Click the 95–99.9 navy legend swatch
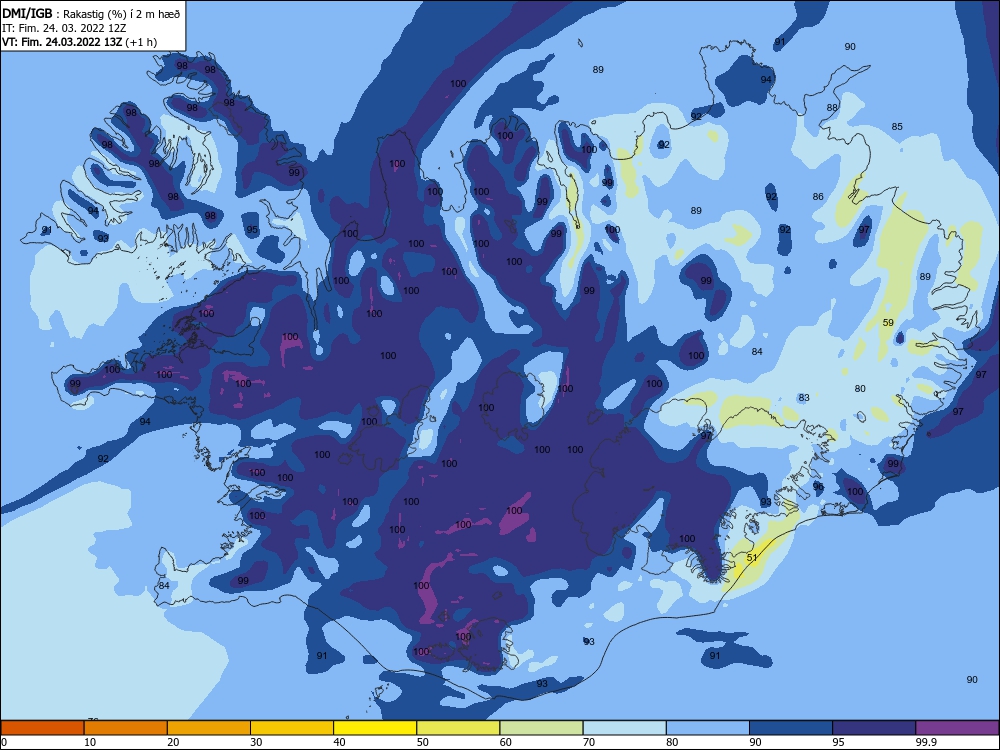Viewport: 1000px width, 750px height. tap(874, 728)
